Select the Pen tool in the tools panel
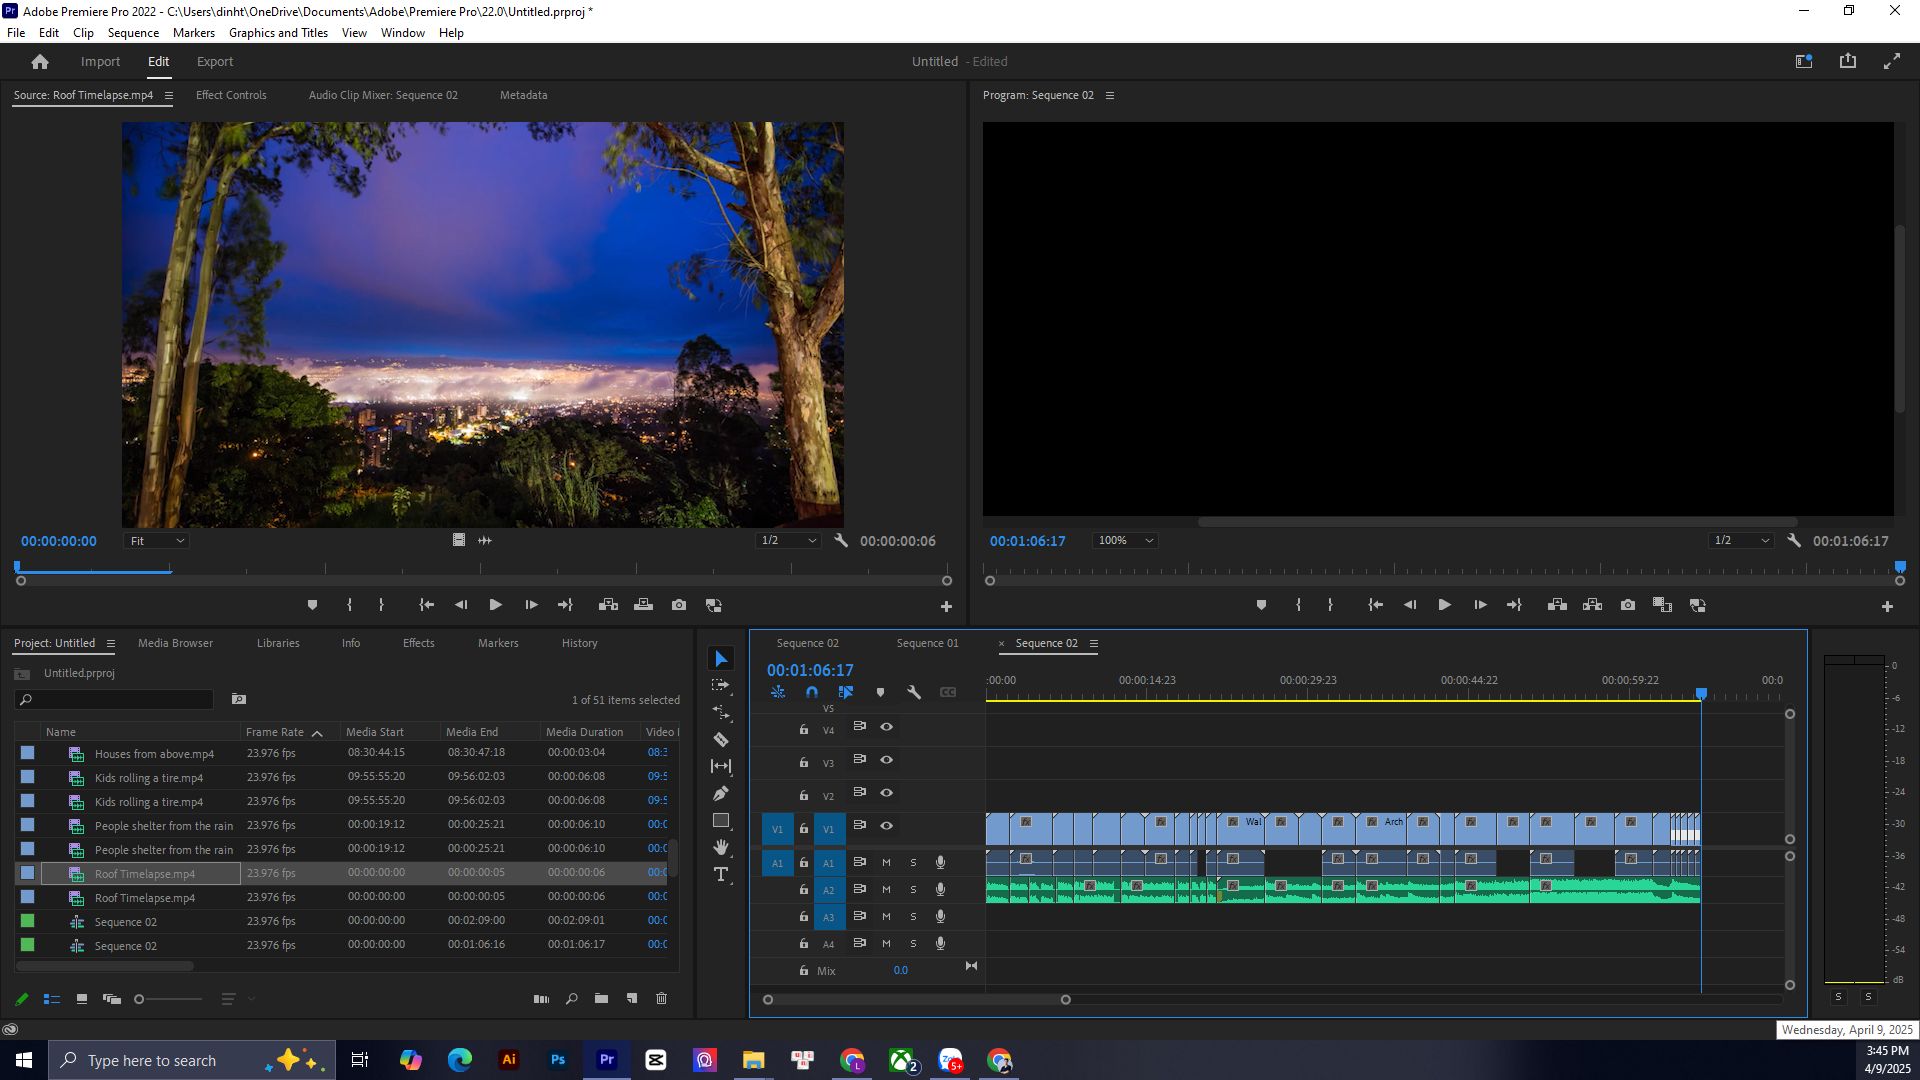The width and height of the screenshot is (1920, 1080). [720, 793]
